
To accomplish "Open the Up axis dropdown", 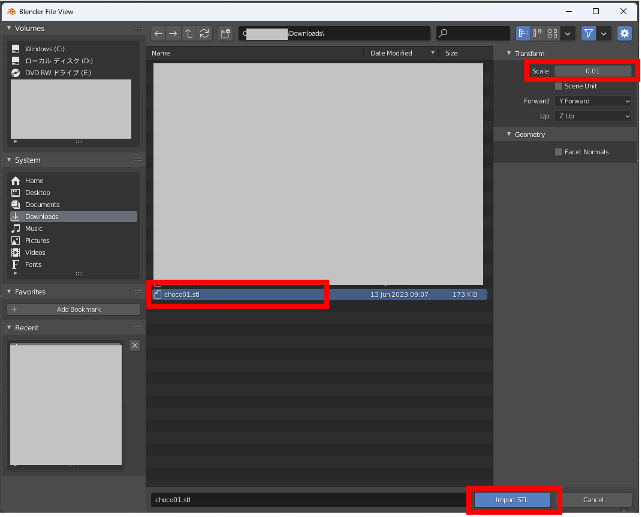I will tap(593, 116).
